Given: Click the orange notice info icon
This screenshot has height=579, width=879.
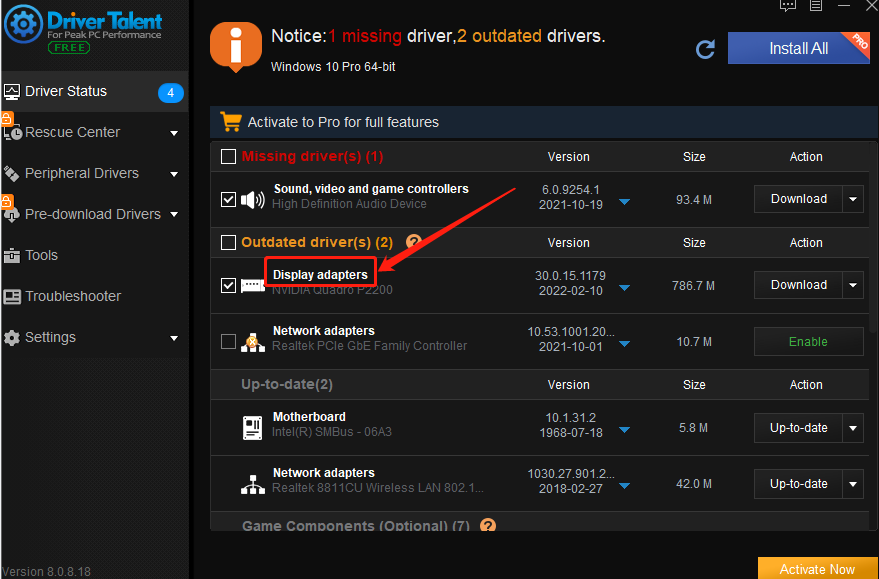Looking at the screenshot, I should coord(236,47).
